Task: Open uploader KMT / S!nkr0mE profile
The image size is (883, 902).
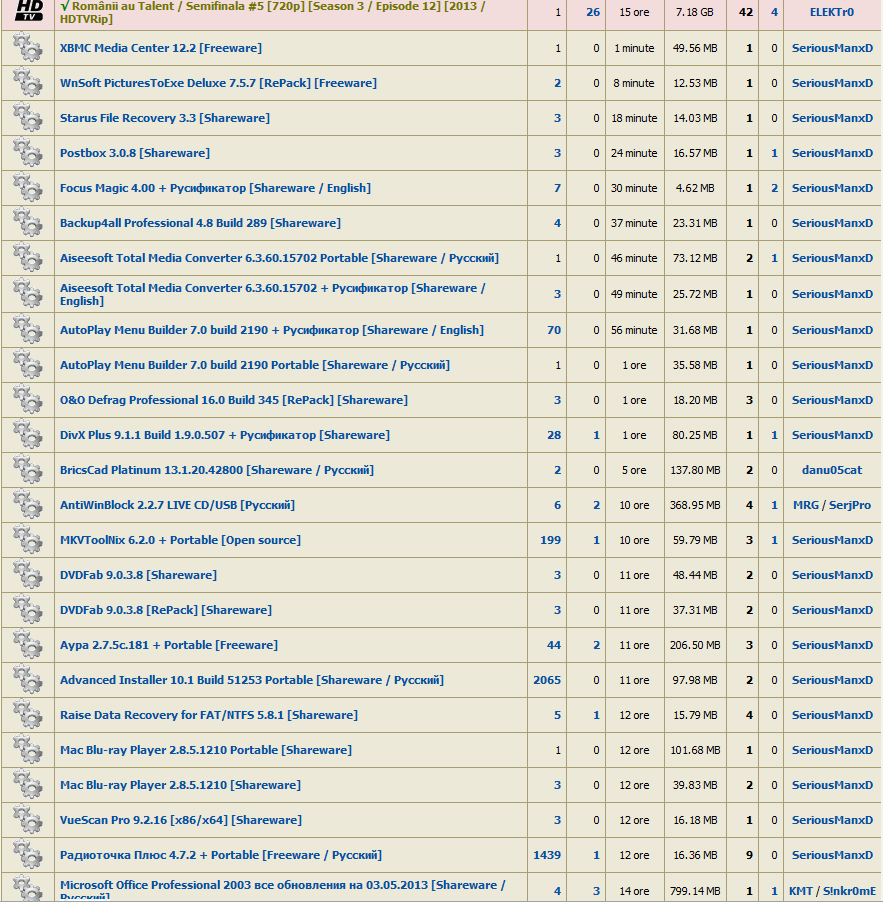Action: click(832, 891)
